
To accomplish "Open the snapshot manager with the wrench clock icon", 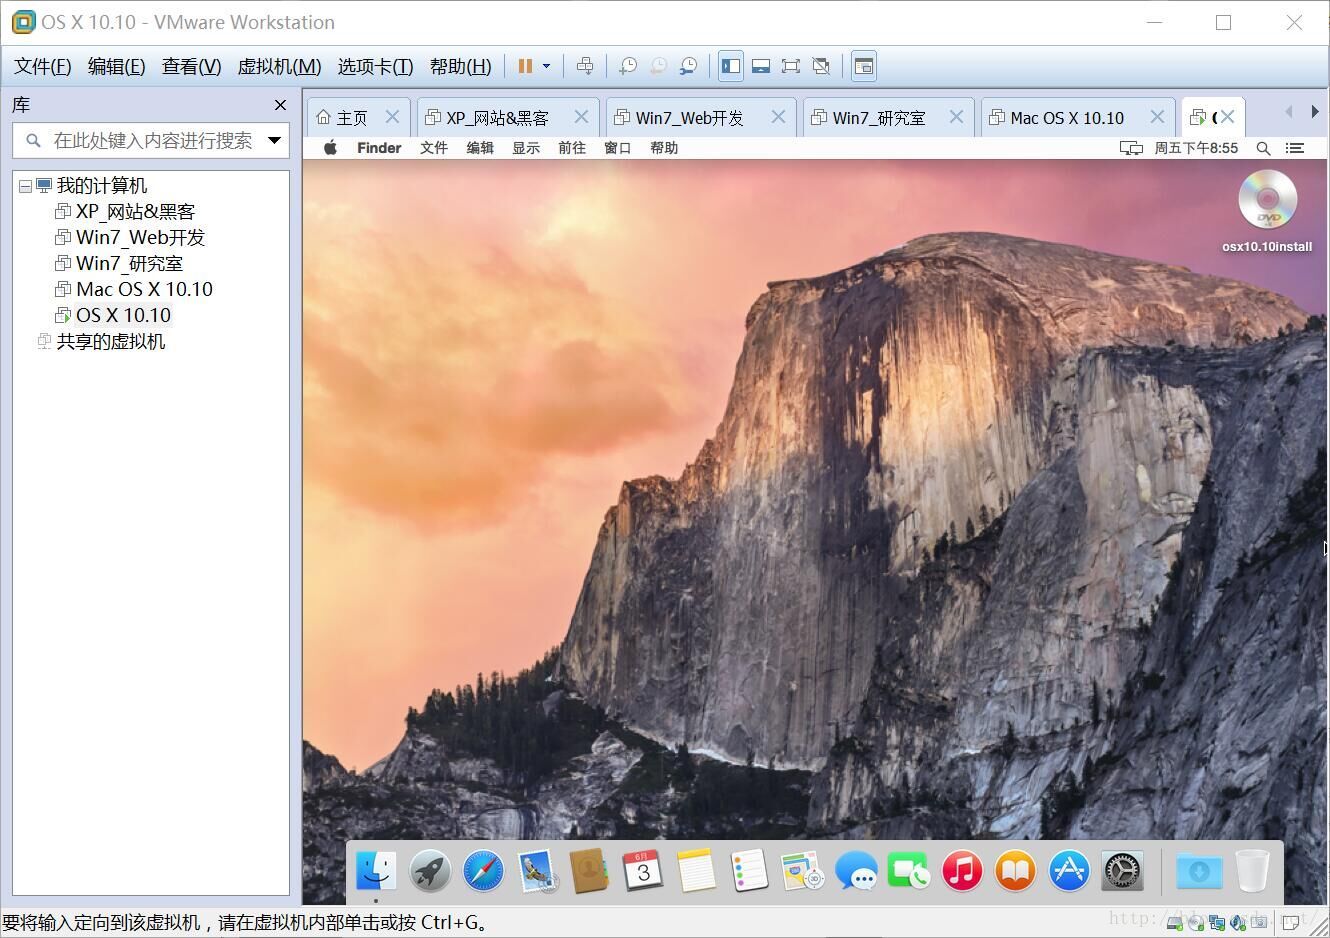I will point(688,66).
